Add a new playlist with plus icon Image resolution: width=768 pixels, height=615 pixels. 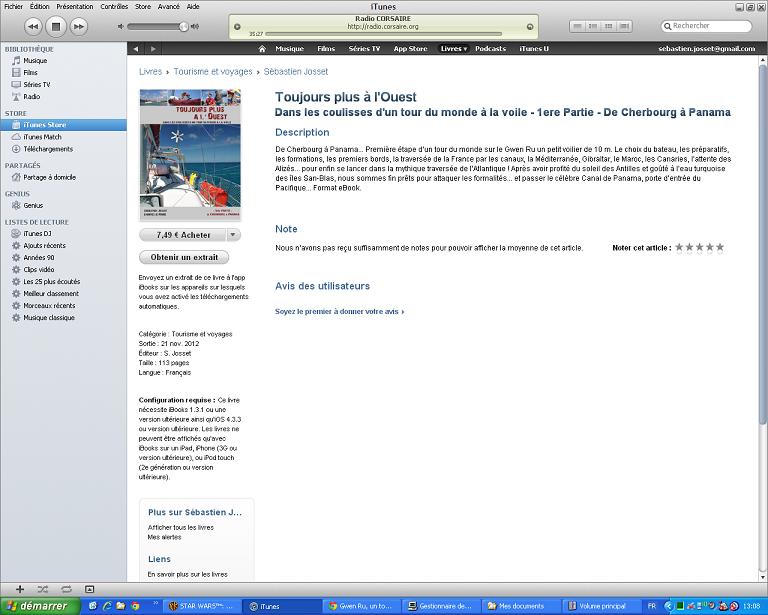[20, 589]
